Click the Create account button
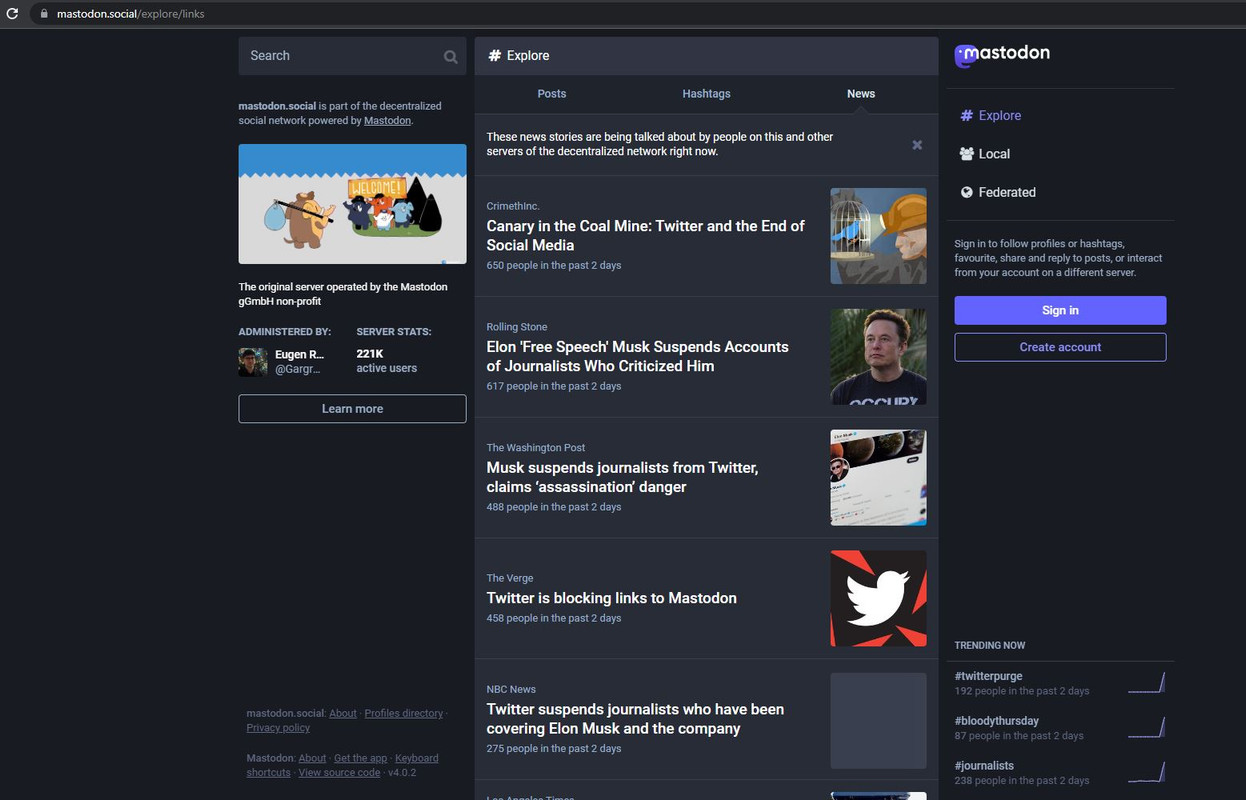This screenshot has height=800, width=1246. pos(1060,347)
